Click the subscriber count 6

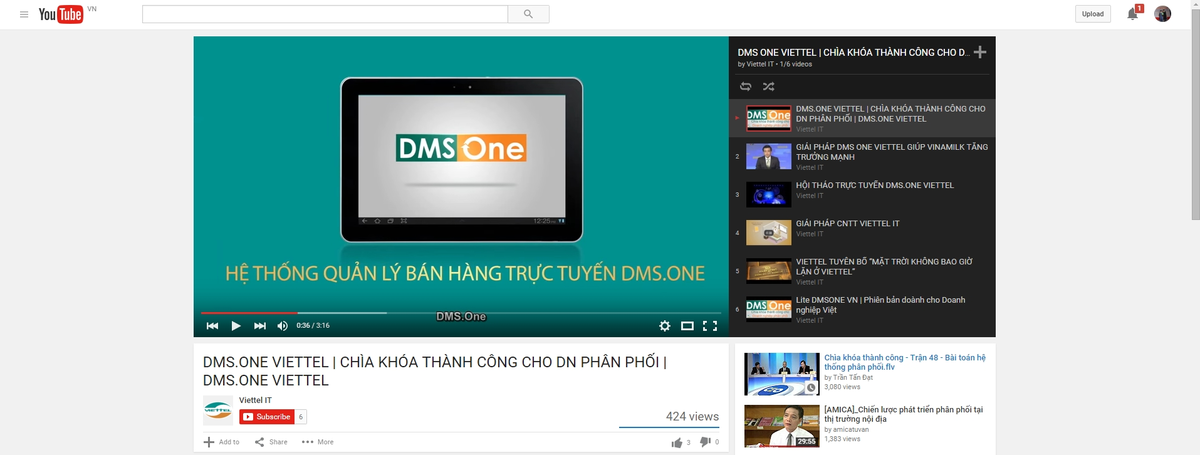[301, 416]
